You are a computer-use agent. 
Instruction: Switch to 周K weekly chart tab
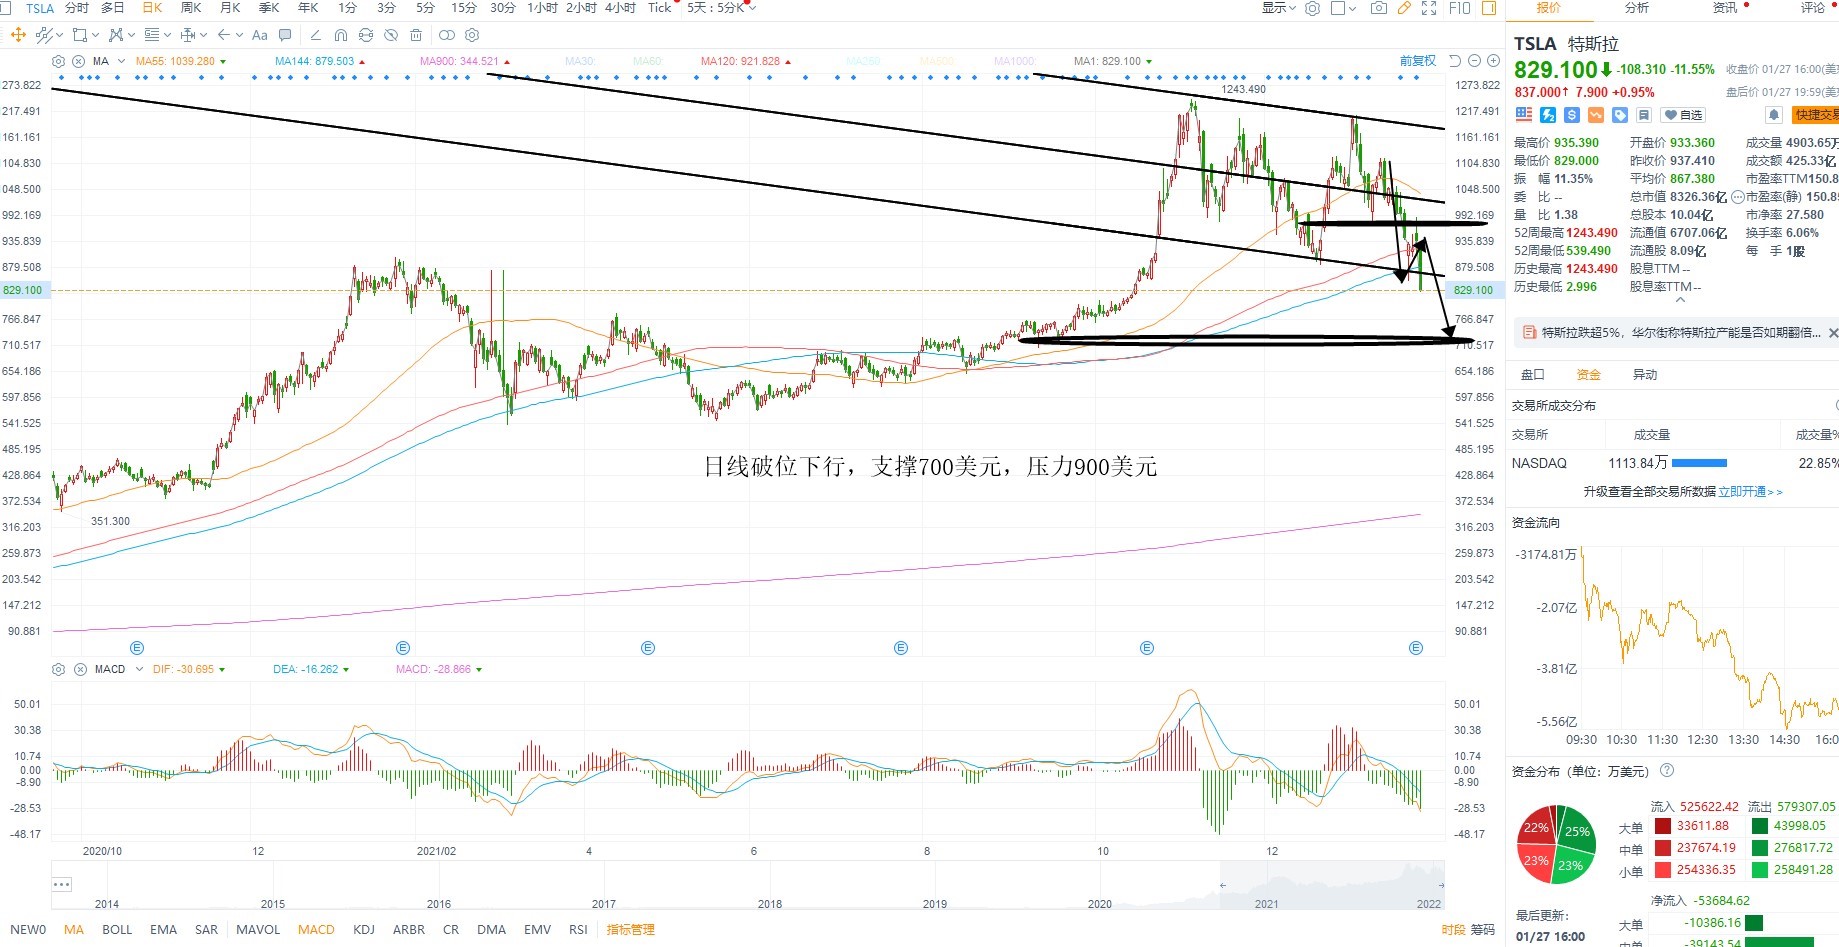191,8
